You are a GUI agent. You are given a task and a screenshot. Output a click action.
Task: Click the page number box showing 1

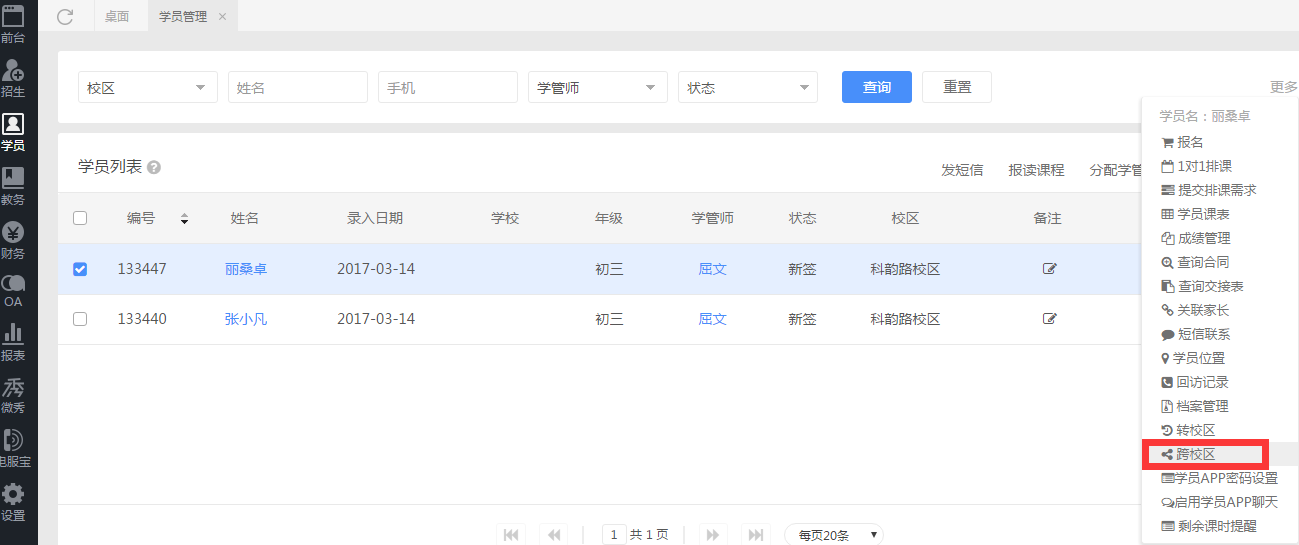click(614, 535)
